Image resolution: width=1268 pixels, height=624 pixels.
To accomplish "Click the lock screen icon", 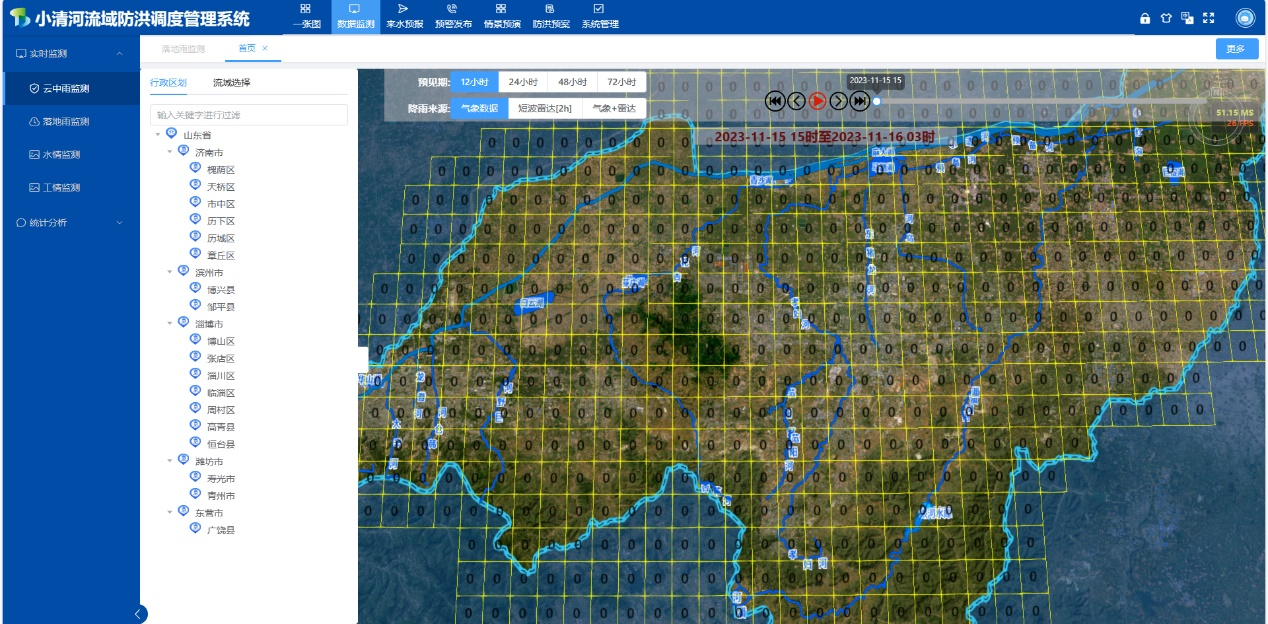I will pos(1145,18).
